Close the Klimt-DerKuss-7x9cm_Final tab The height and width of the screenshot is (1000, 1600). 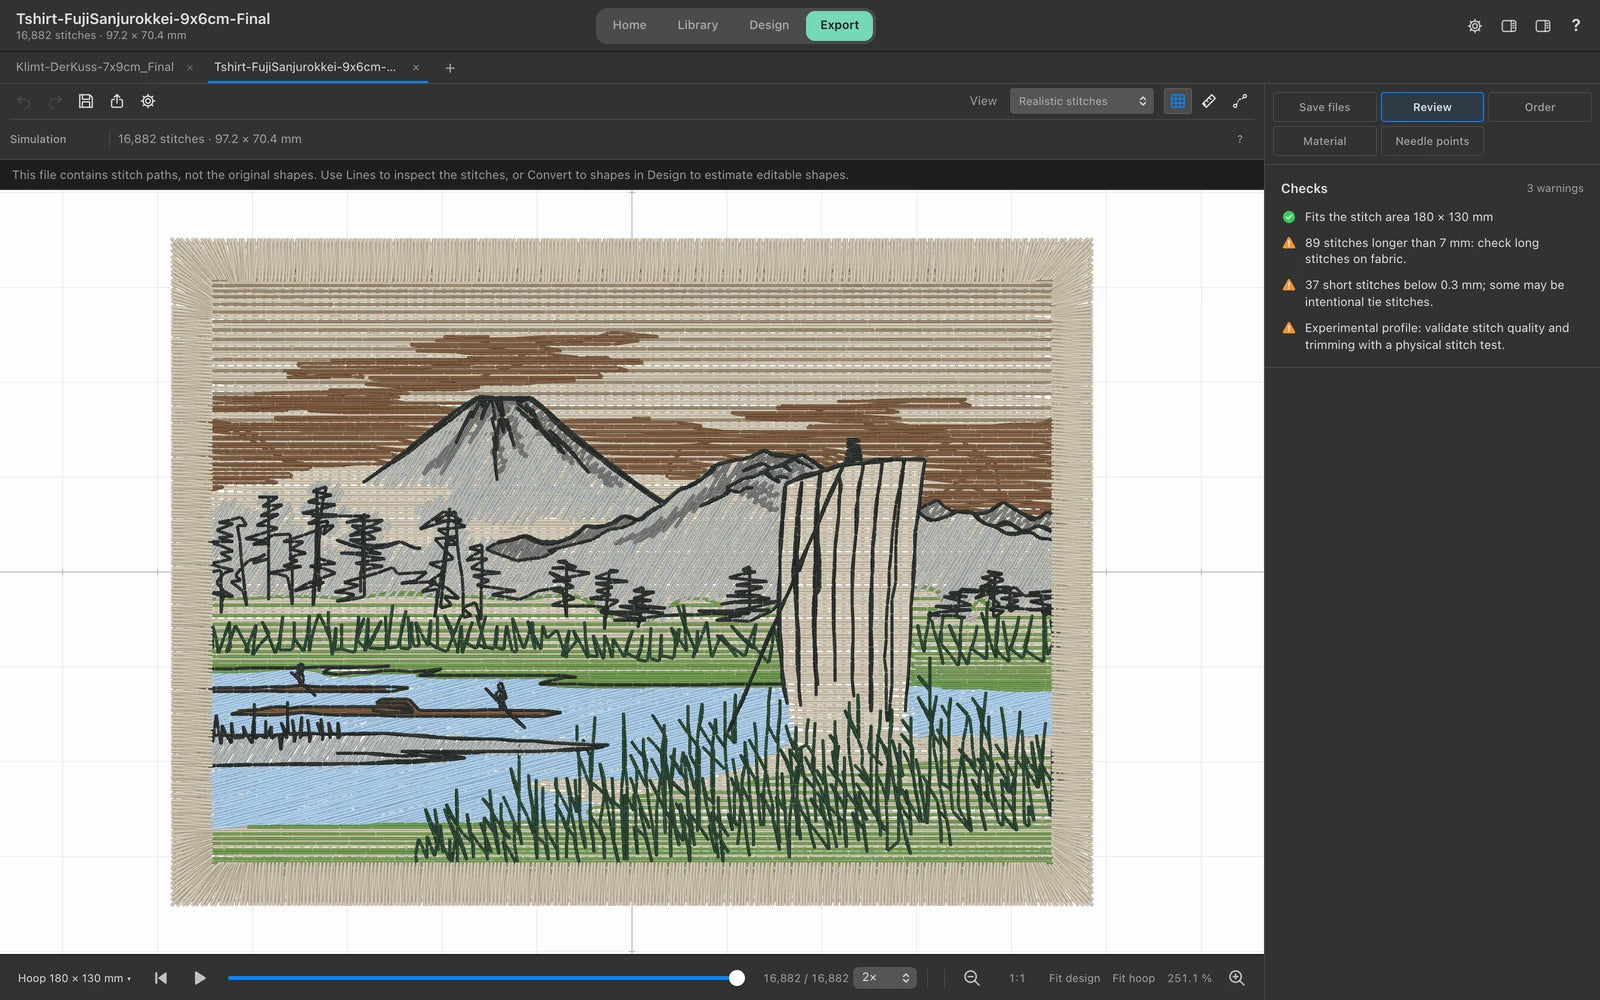190,68
